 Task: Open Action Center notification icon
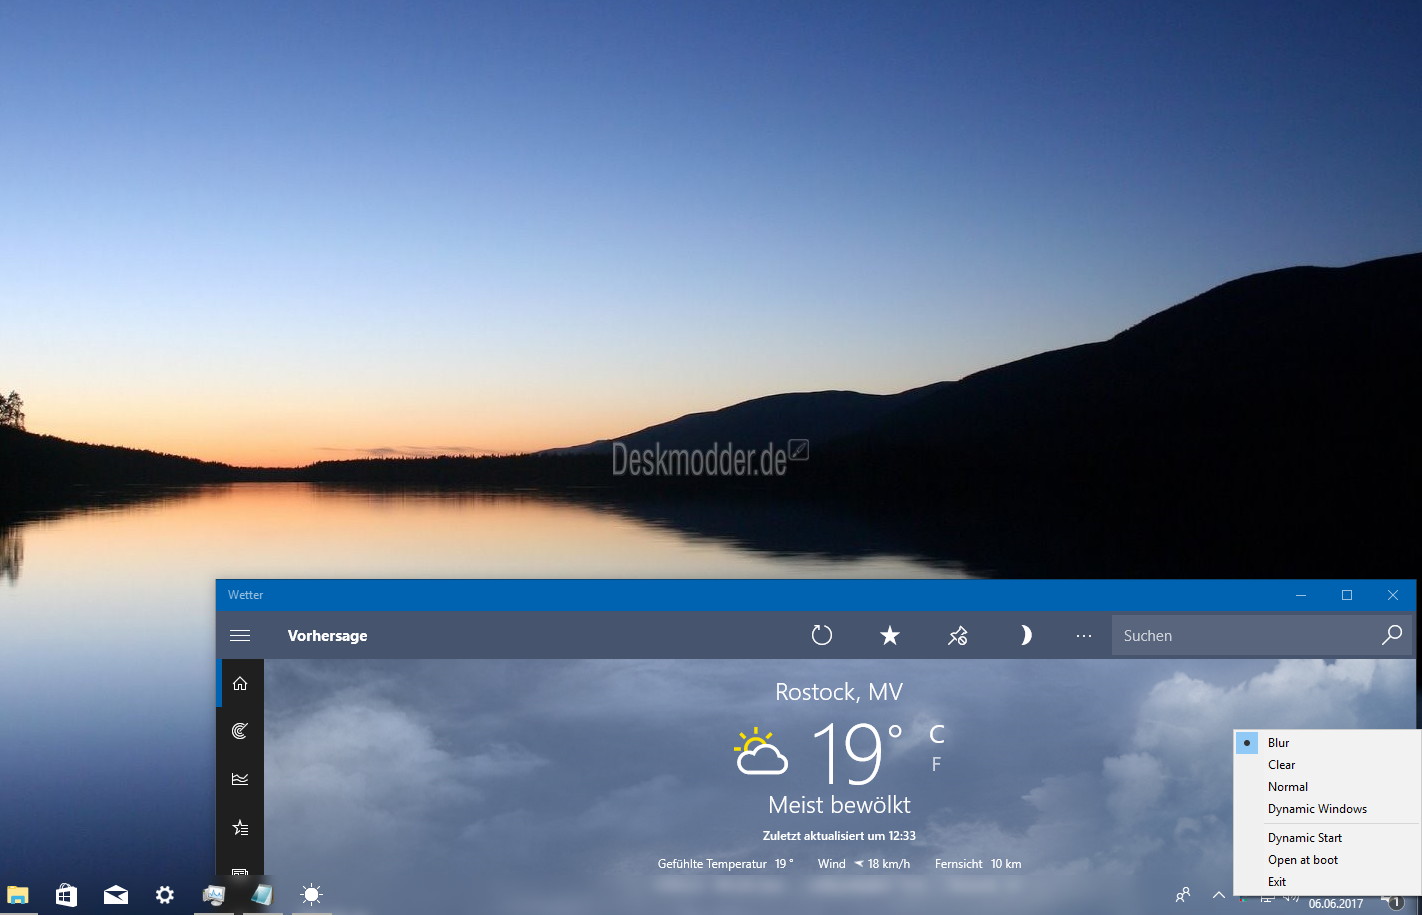click(x=1393, y=901)
